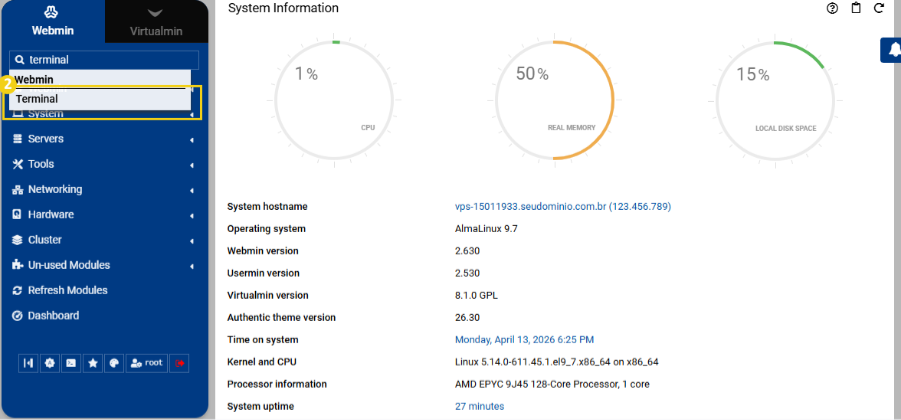Toggle the theme configuration gear button
Viewport: 901px width, 420px height.
click(x=49, y=363)
